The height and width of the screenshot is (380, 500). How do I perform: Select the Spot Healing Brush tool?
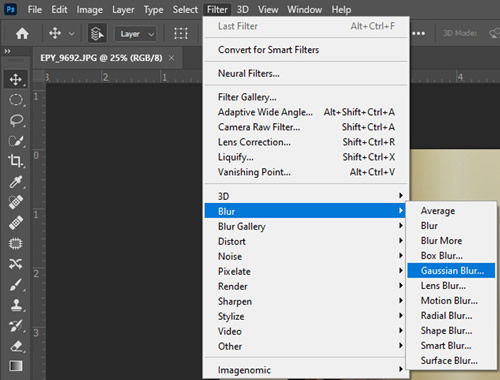coord(16,202)
